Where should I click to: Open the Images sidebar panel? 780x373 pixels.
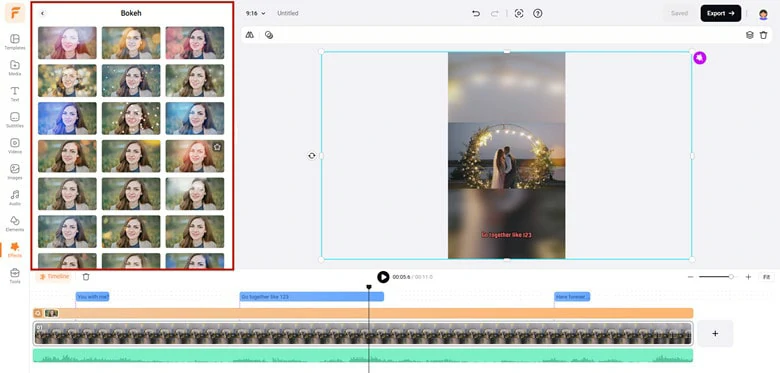[15, 172]
